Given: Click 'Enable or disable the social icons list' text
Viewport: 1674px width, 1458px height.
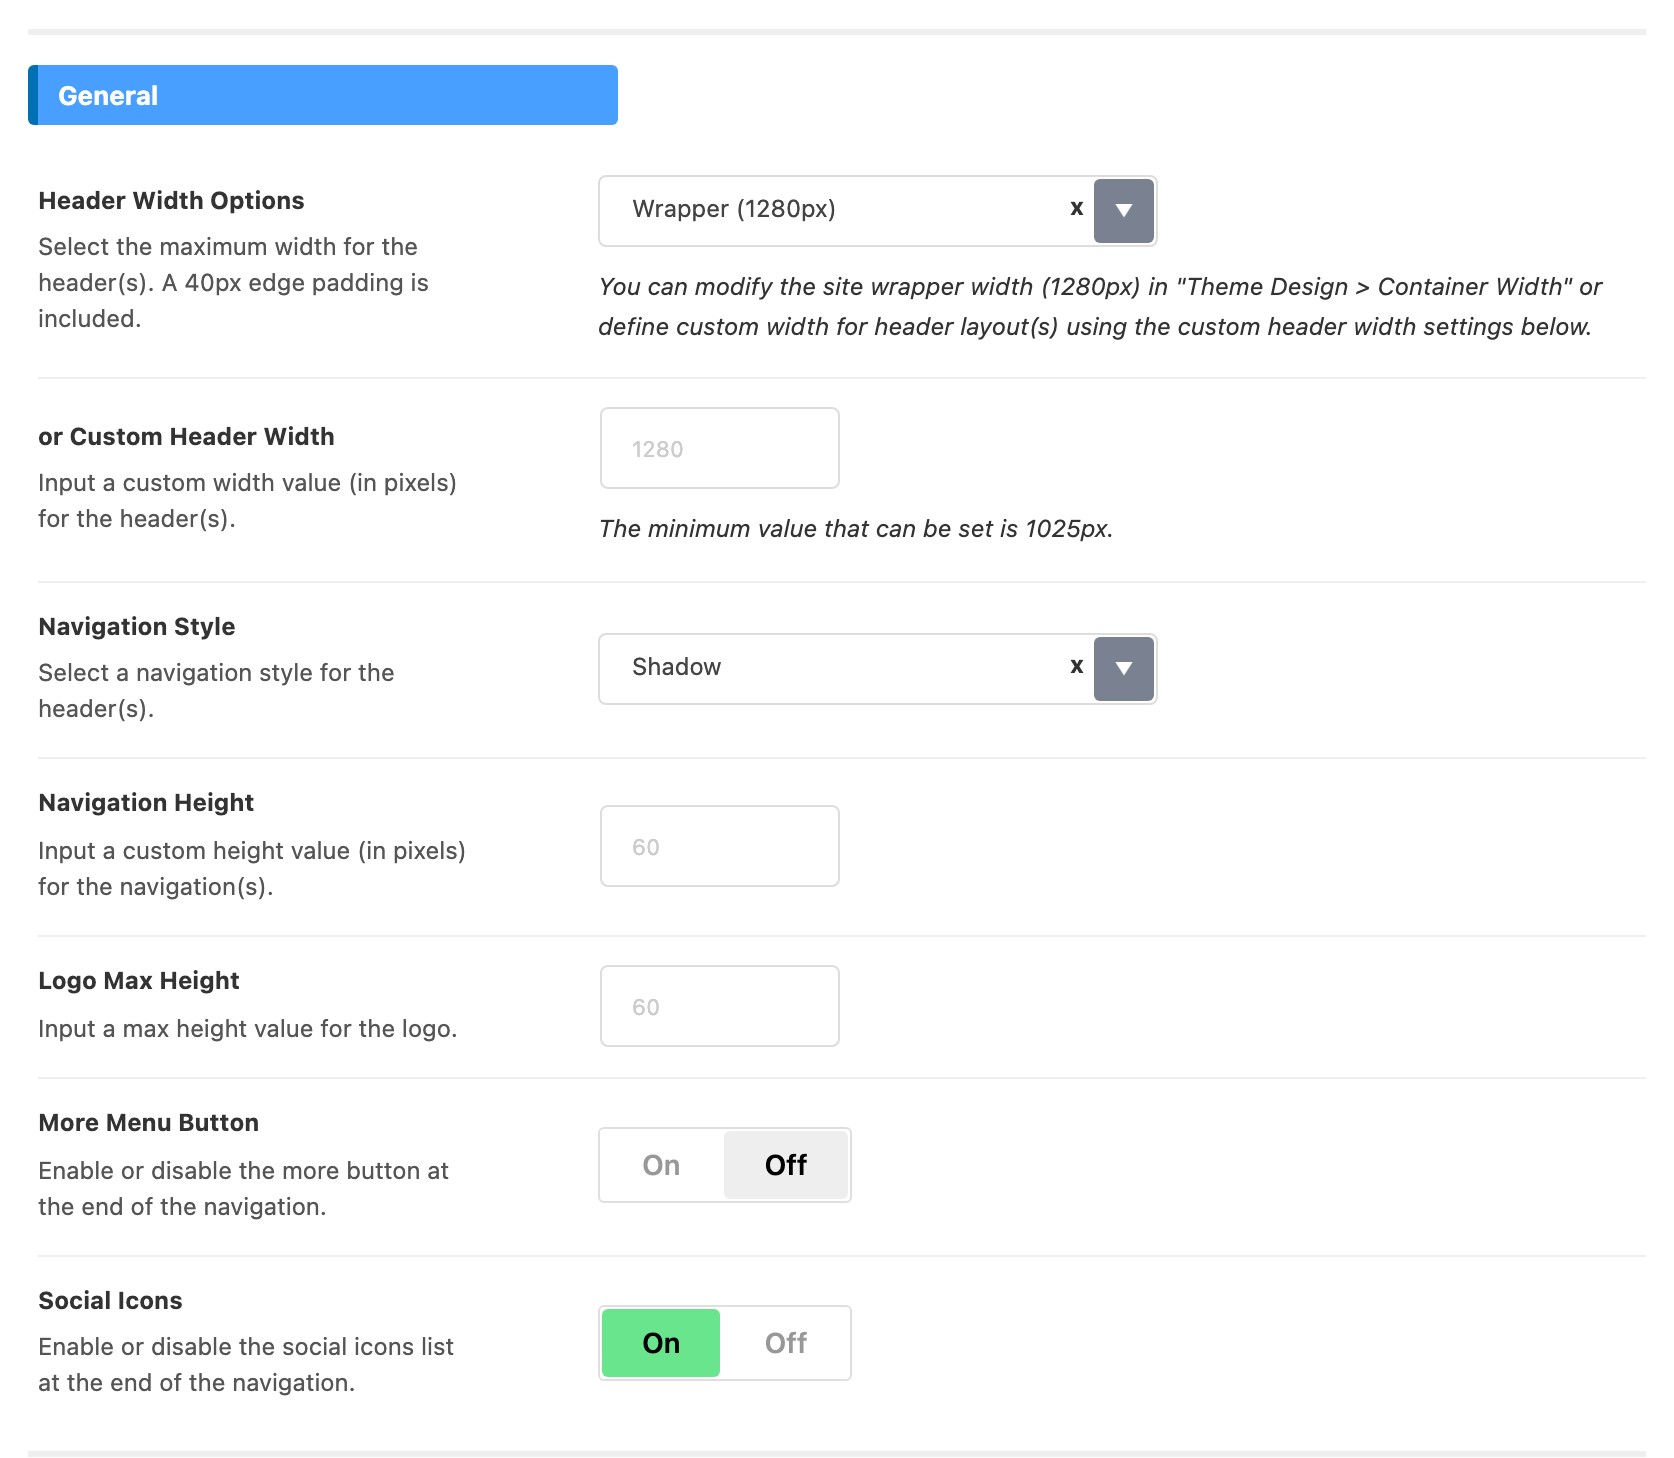Looking at the screenshot, I should 246,1364.
